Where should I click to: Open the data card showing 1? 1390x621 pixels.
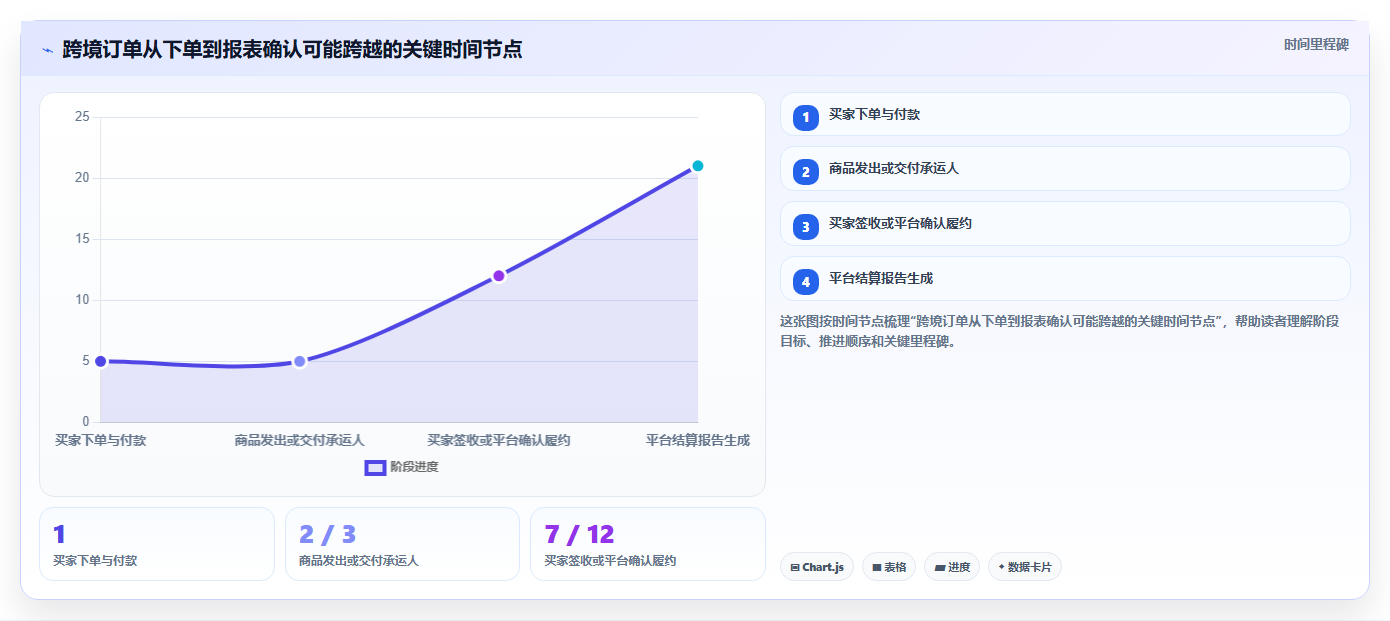coord(157,544)
